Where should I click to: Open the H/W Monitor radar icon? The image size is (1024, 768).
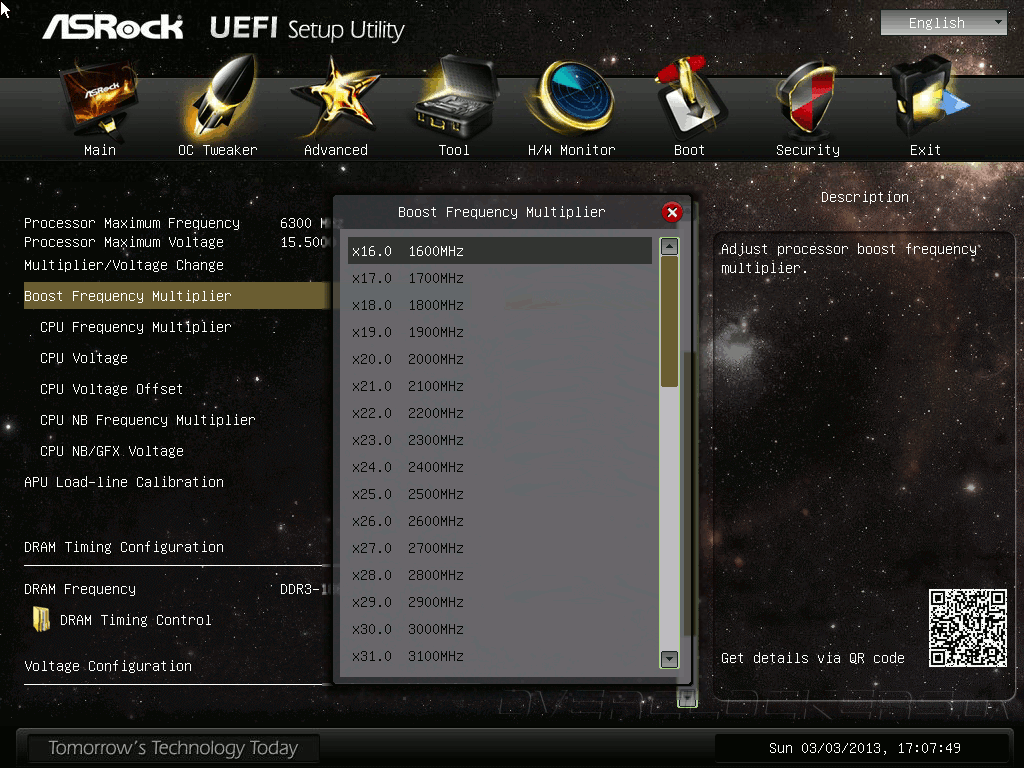click(x=573, y=98)
